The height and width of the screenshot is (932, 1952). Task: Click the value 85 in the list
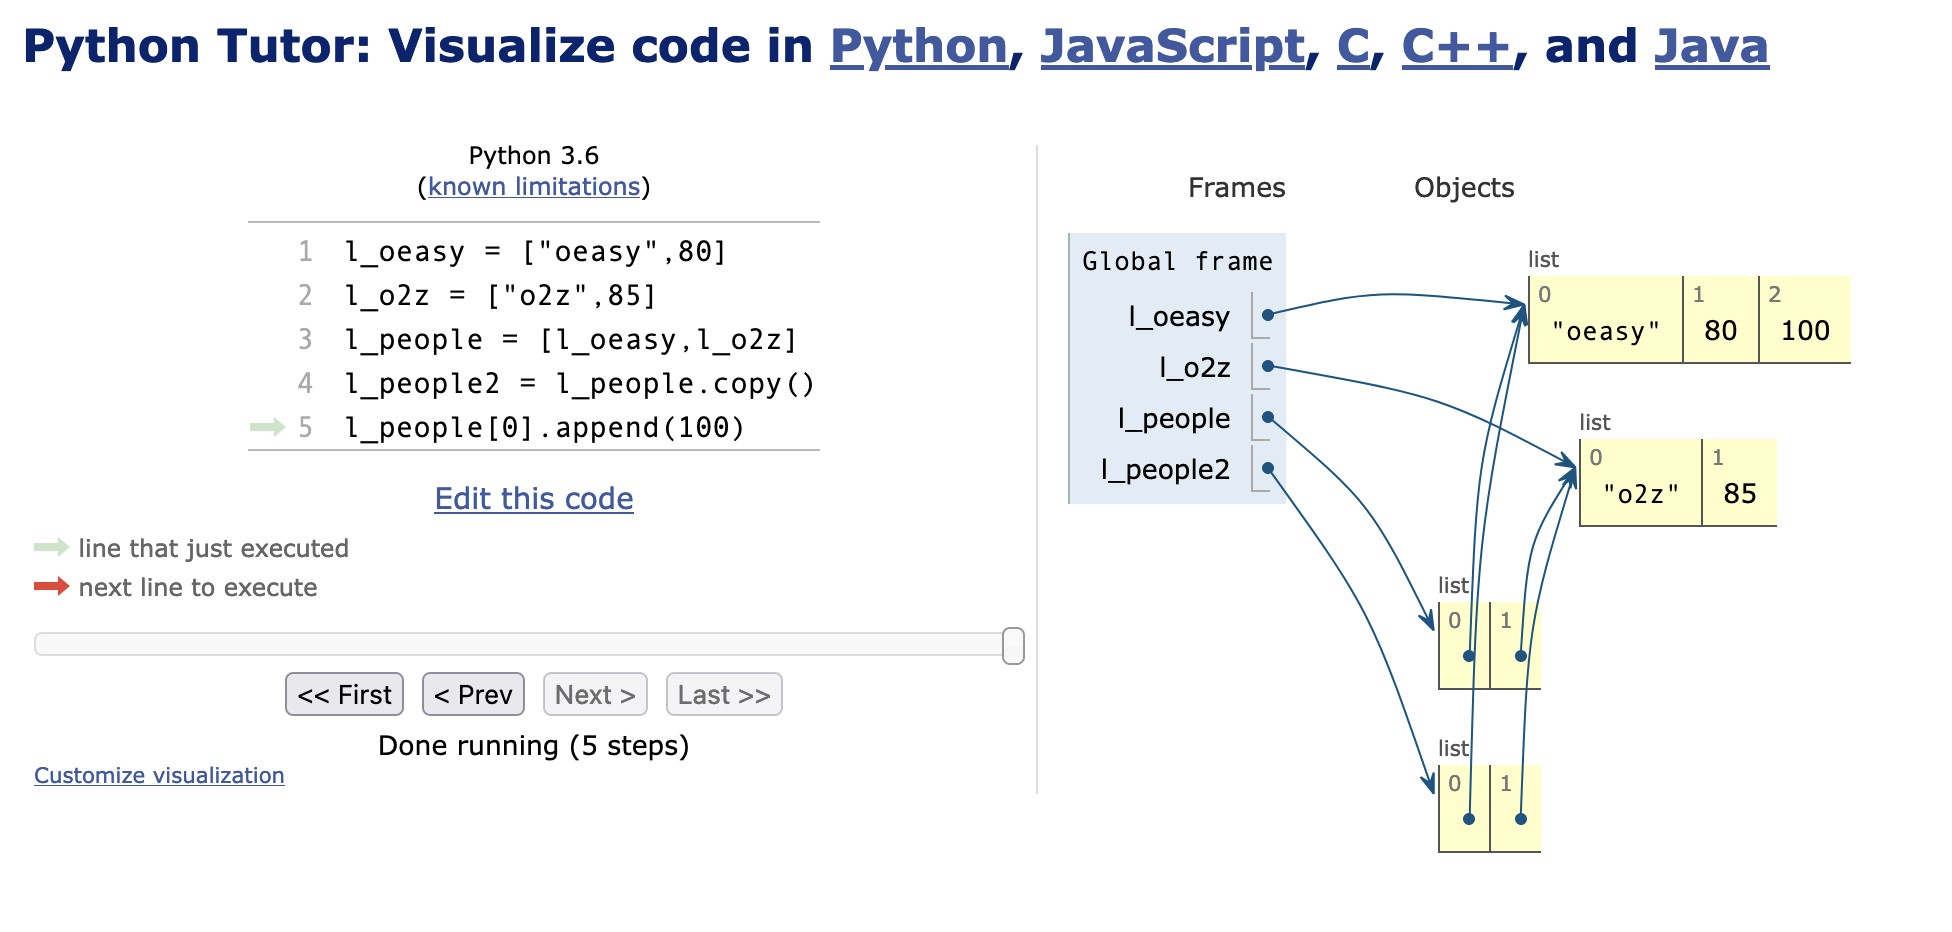(1740, 493)
